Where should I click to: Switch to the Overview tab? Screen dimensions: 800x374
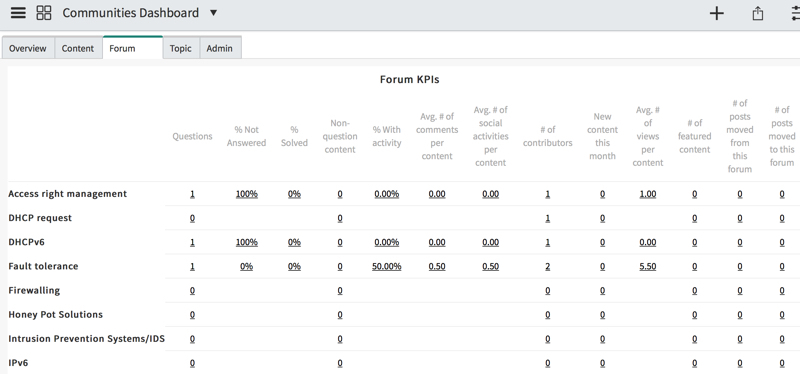point(28,48)
